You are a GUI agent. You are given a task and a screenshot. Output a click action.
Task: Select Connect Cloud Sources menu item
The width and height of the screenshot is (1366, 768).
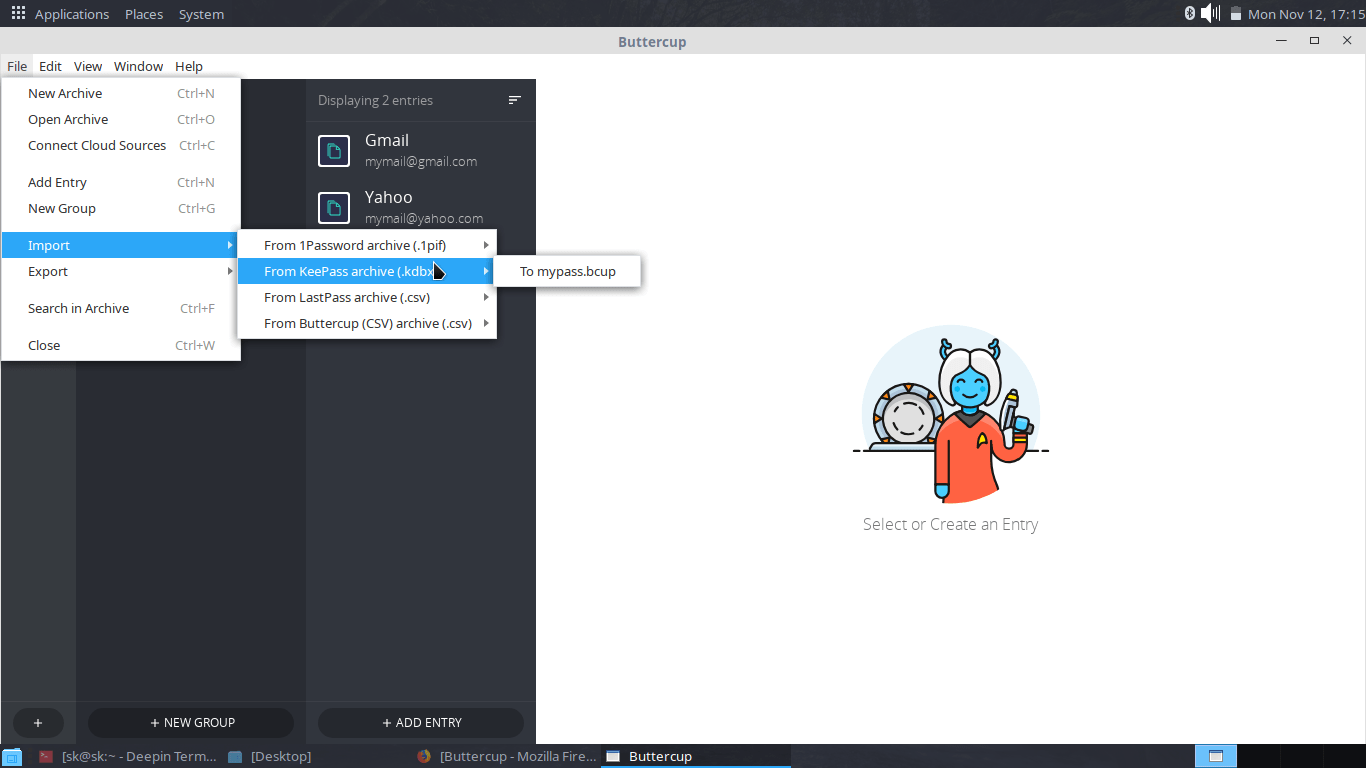click(97, 145)
